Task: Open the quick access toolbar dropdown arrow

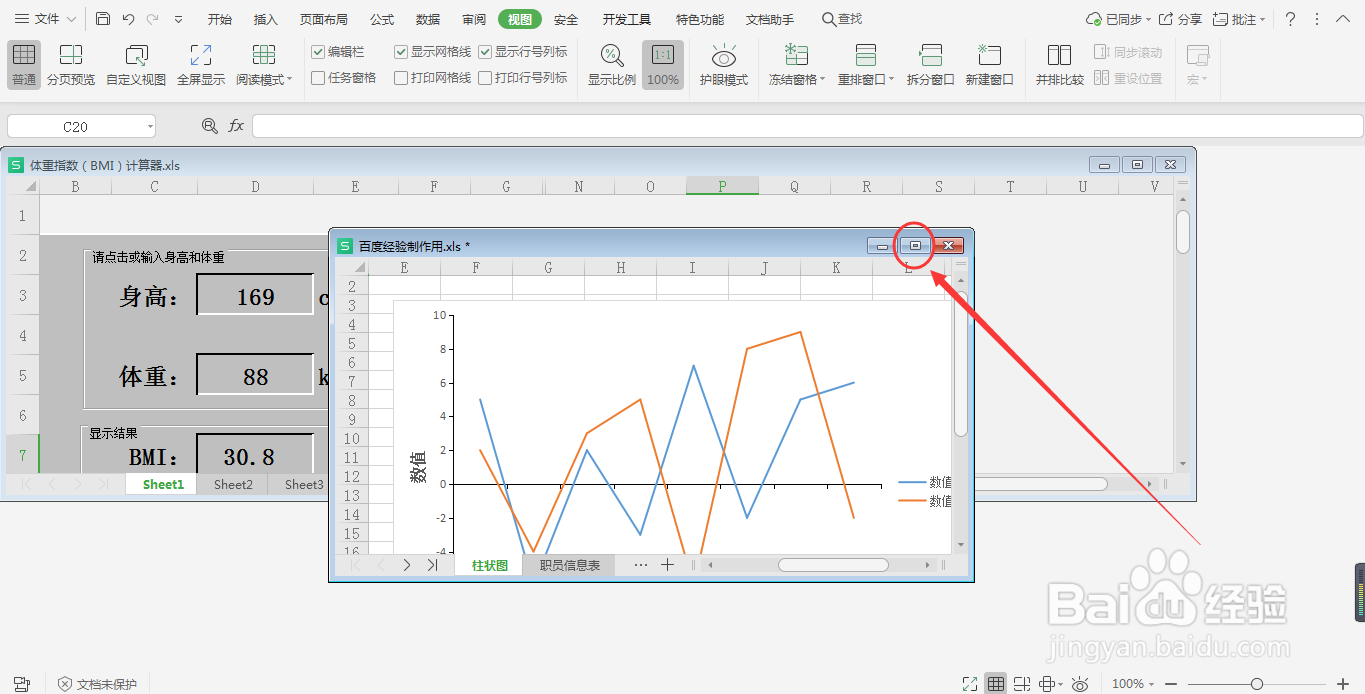Action: [178, 19]
